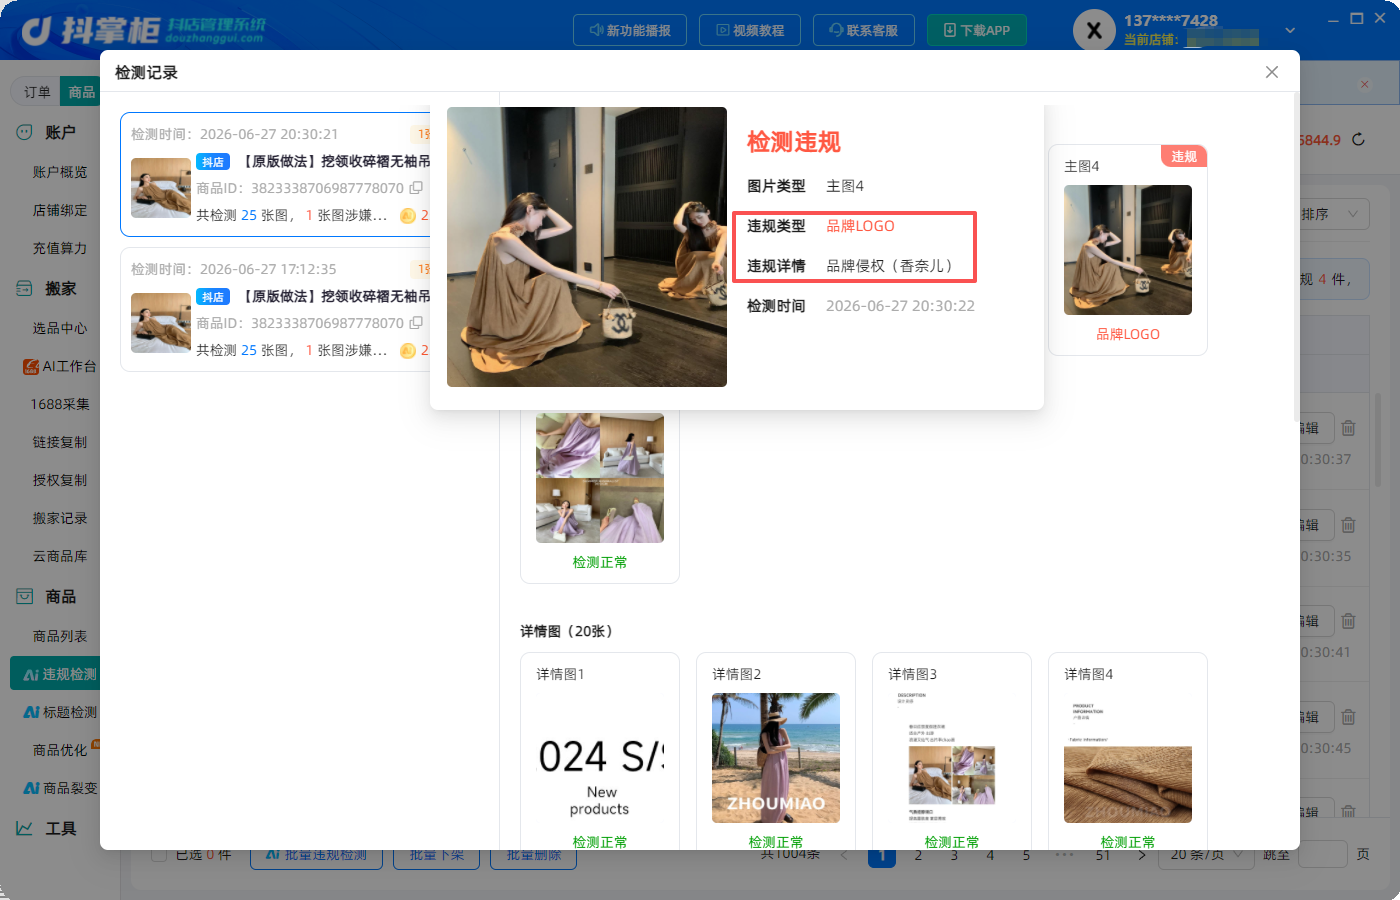Click 账户概览 in sidebar
The height and width of the screenshot is (900, 1400).
[60, 172]
